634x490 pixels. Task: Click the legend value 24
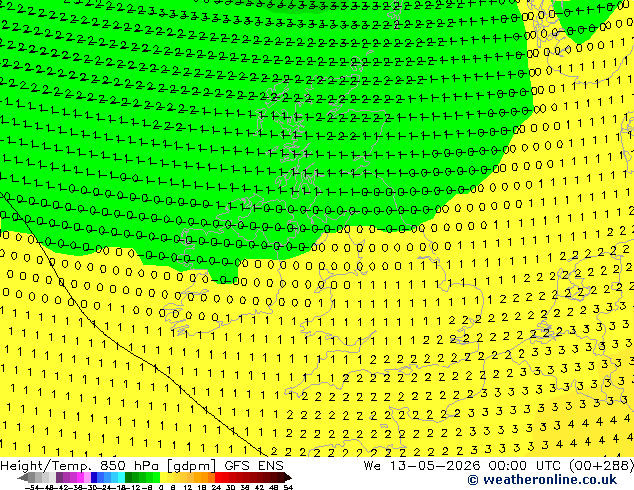(x=216, y=487)
